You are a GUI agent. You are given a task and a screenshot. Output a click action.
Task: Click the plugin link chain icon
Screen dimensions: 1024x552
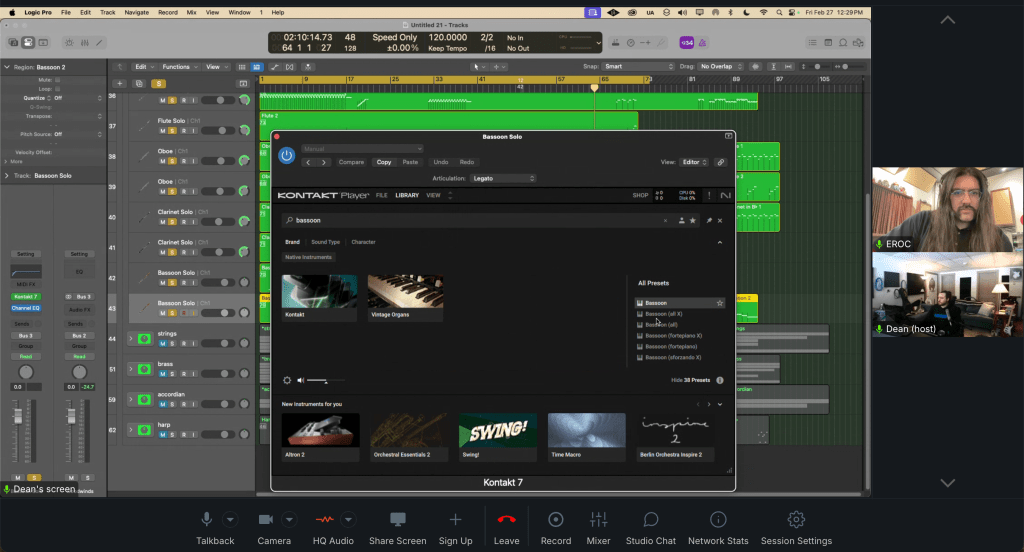[720, 162]
